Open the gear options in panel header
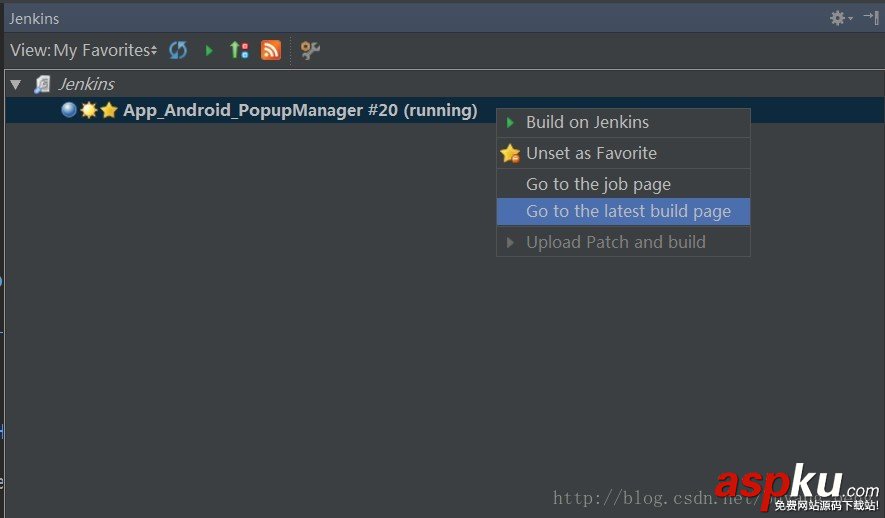Screen dimensions: 885x518 (x=840, y=18)
